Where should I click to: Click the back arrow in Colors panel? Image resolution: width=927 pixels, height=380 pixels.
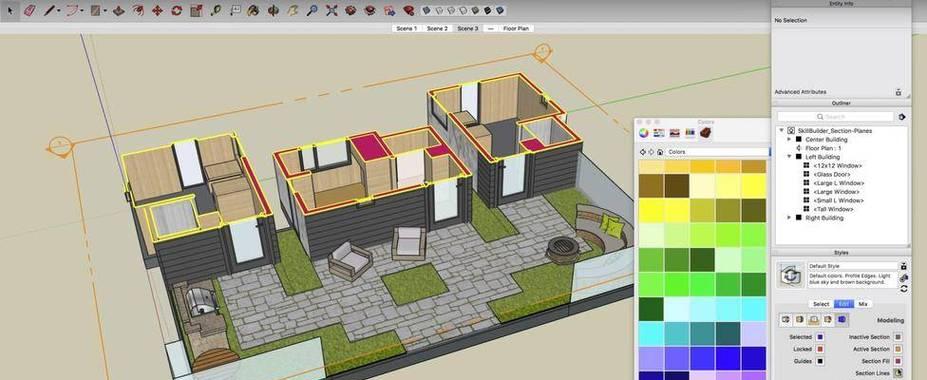click(x=643, y=152)
